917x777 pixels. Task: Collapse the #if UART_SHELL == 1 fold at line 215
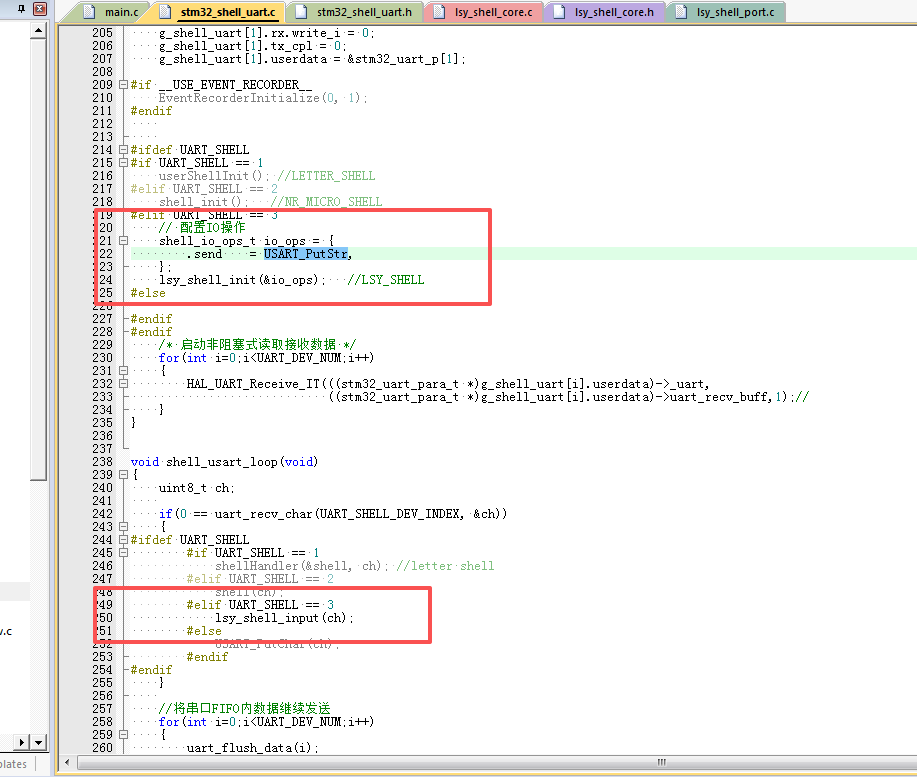[x=123, y=163]
